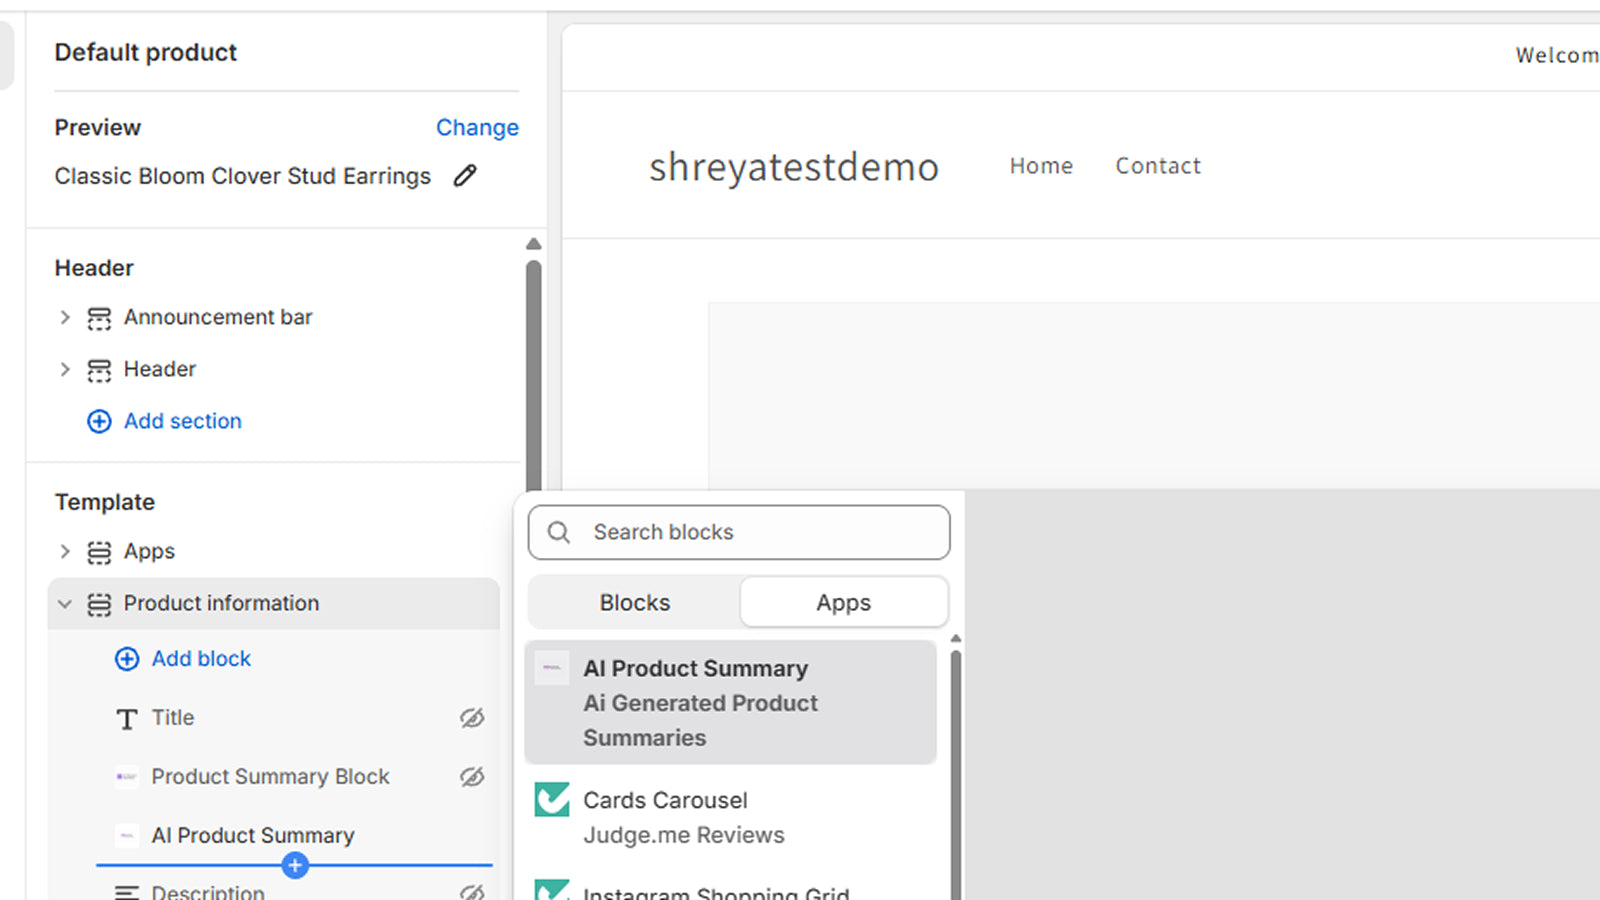
Task: Click the plus icon next to Add block
Action: [x=127, y=659]
